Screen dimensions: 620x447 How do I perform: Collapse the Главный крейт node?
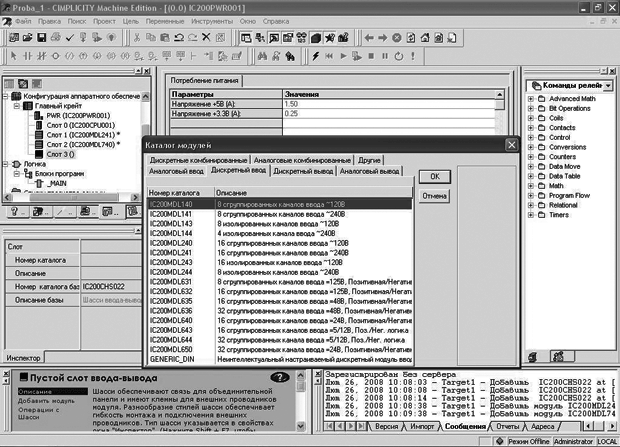pos(17,106)
